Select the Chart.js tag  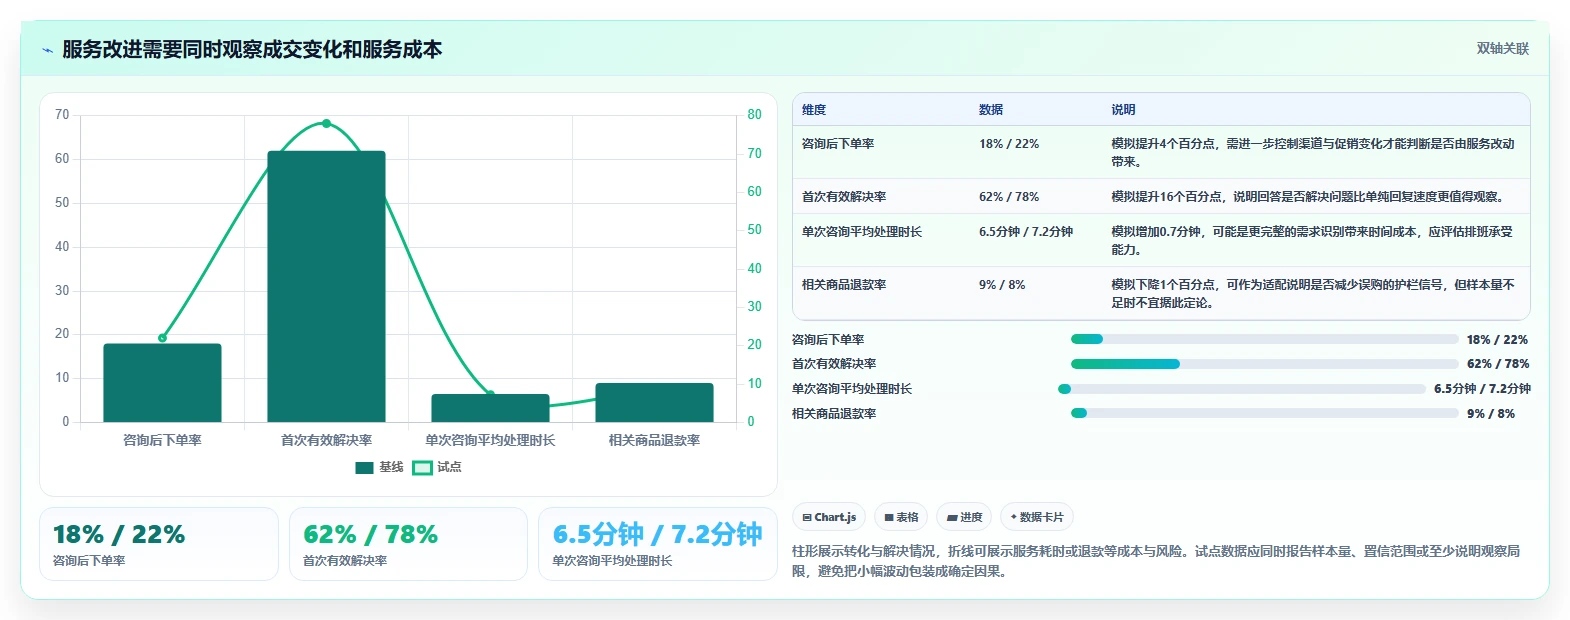pyautogui.click(x=829, y=517)
